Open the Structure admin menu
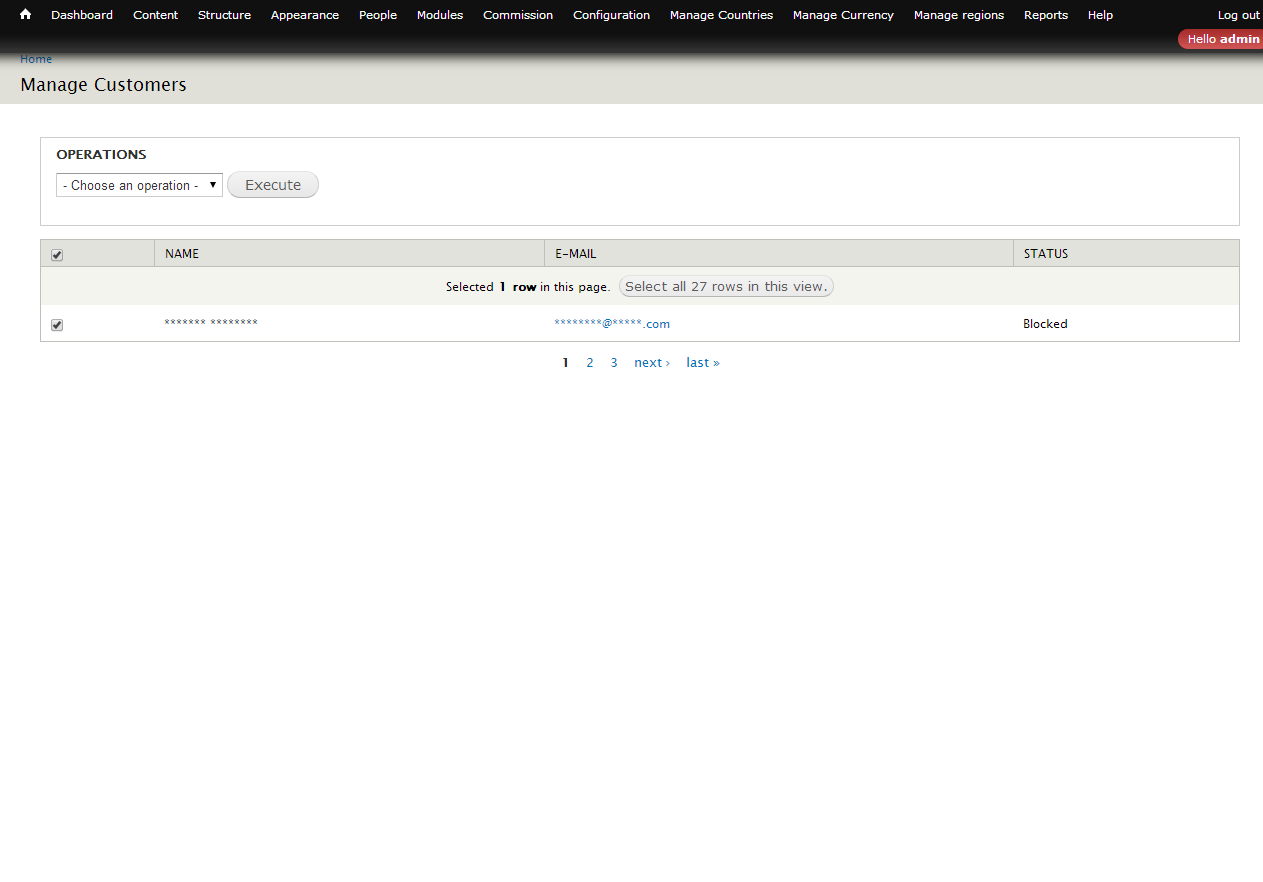The width and height of the screenshot is (1263, 882). pos(224,15)
